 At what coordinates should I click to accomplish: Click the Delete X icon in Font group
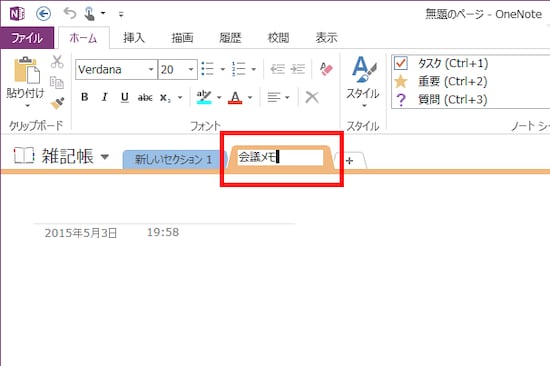[x=312, y=97]
